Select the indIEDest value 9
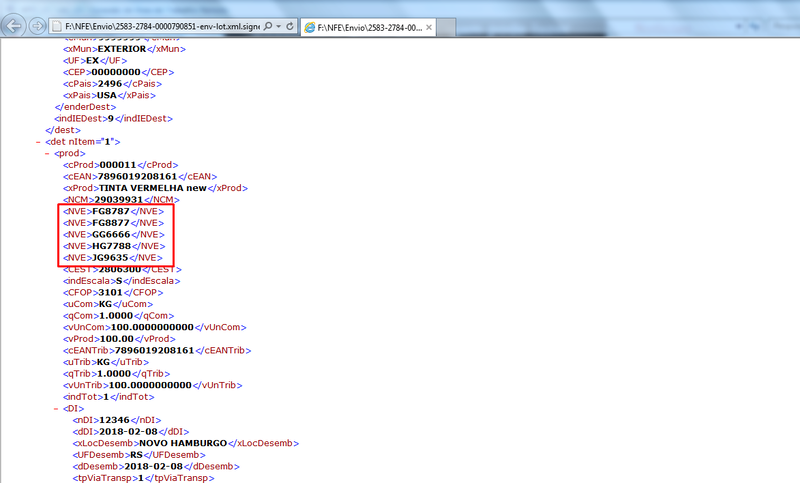800x483 pixels. pyautogui.click(x=111, y=119)
